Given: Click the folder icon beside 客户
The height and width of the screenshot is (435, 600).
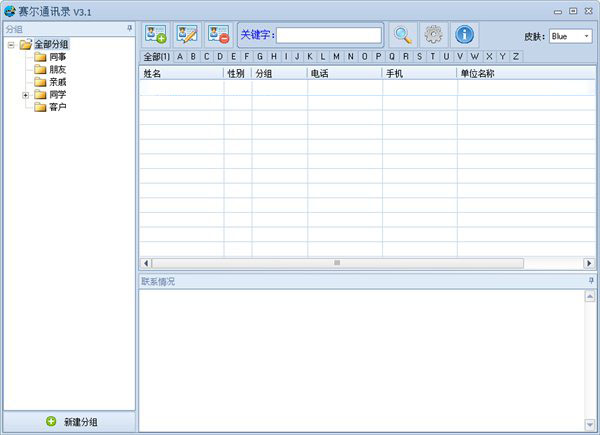Looking at the screenshot, I should (x=40, y=107).
